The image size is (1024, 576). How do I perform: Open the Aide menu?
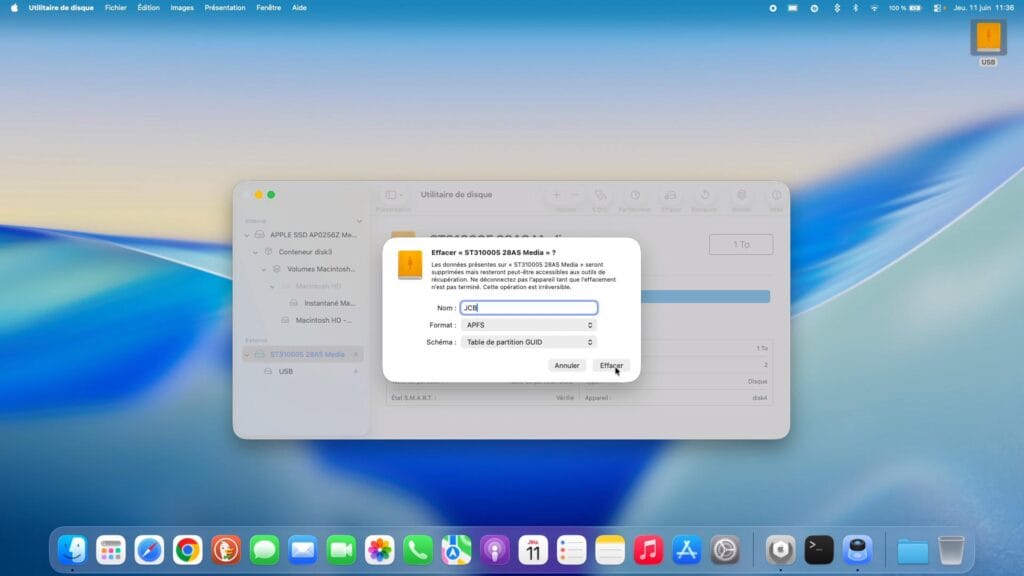pos(299,8)
